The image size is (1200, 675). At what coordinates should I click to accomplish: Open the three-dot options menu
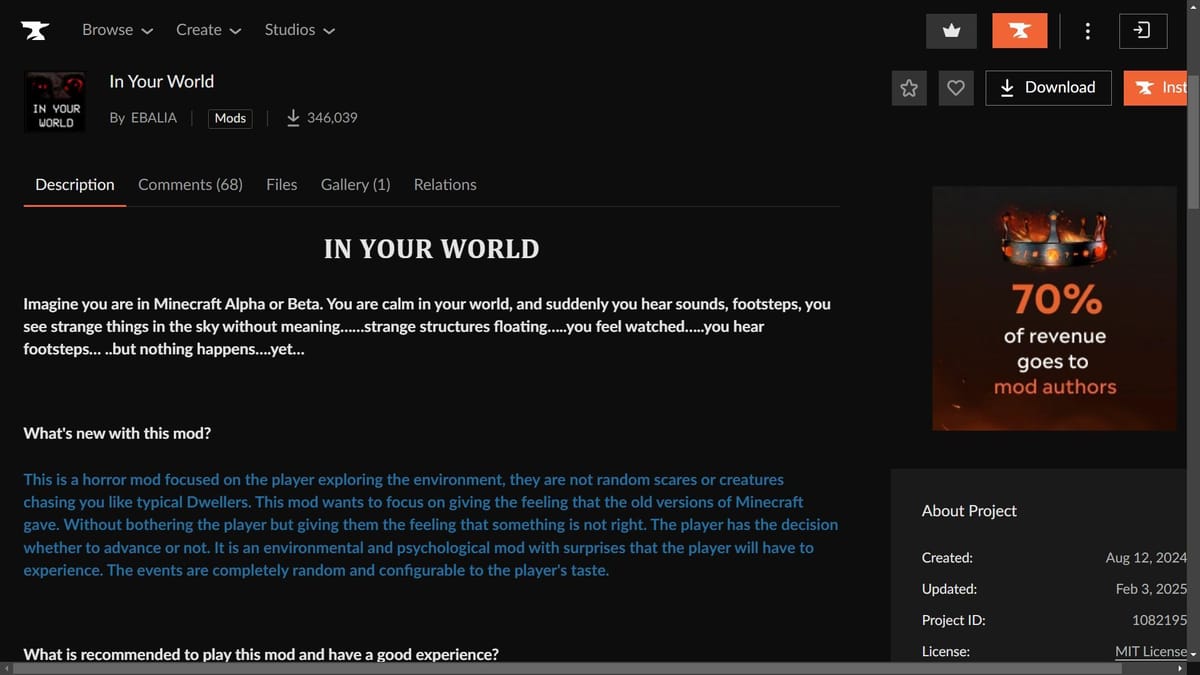[1087, 30]
